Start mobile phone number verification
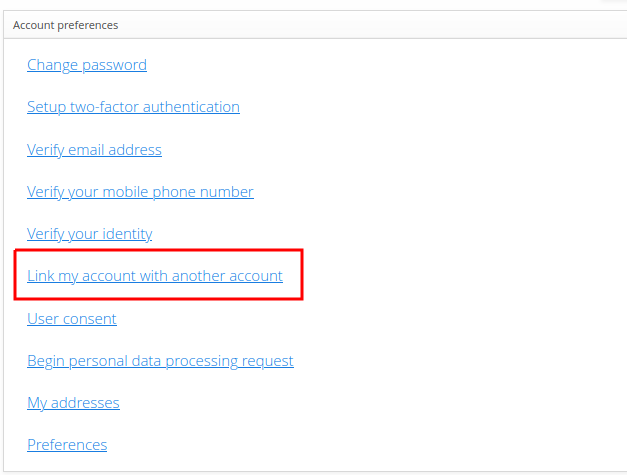627x475 pixels. 140,192
